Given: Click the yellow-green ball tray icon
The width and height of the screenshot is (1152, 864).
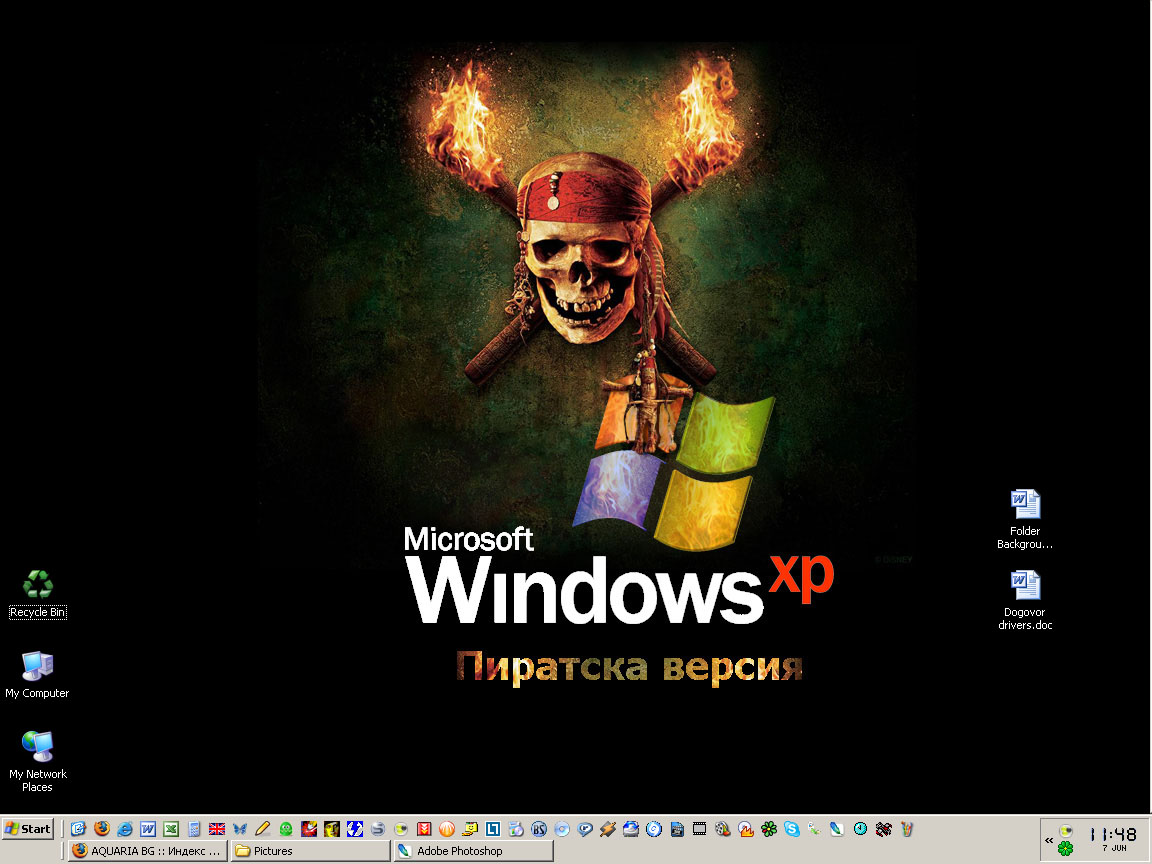Looking at the screenshot, I should click(1065, 831).
